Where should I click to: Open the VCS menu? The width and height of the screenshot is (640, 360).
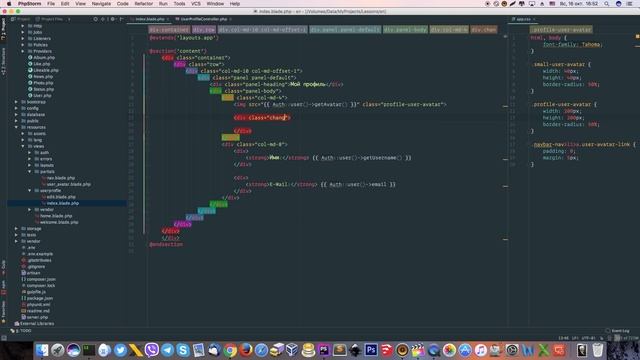coord(196,4)
